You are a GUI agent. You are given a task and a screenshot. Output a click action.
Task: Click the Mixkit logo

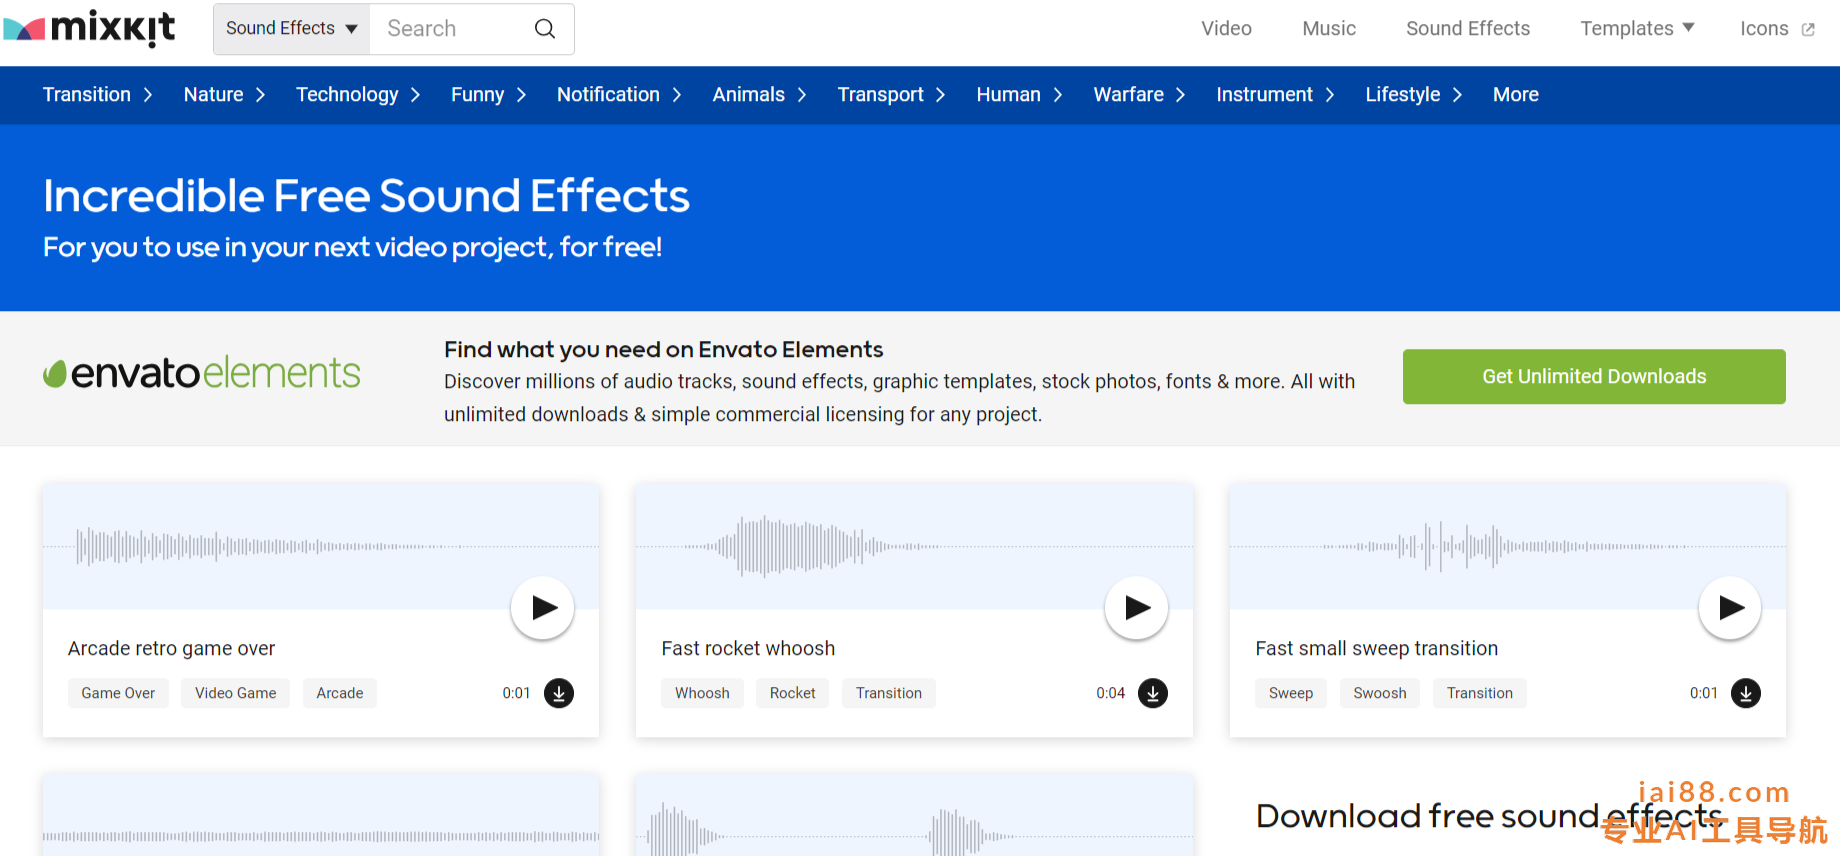(x=90, y=28)
